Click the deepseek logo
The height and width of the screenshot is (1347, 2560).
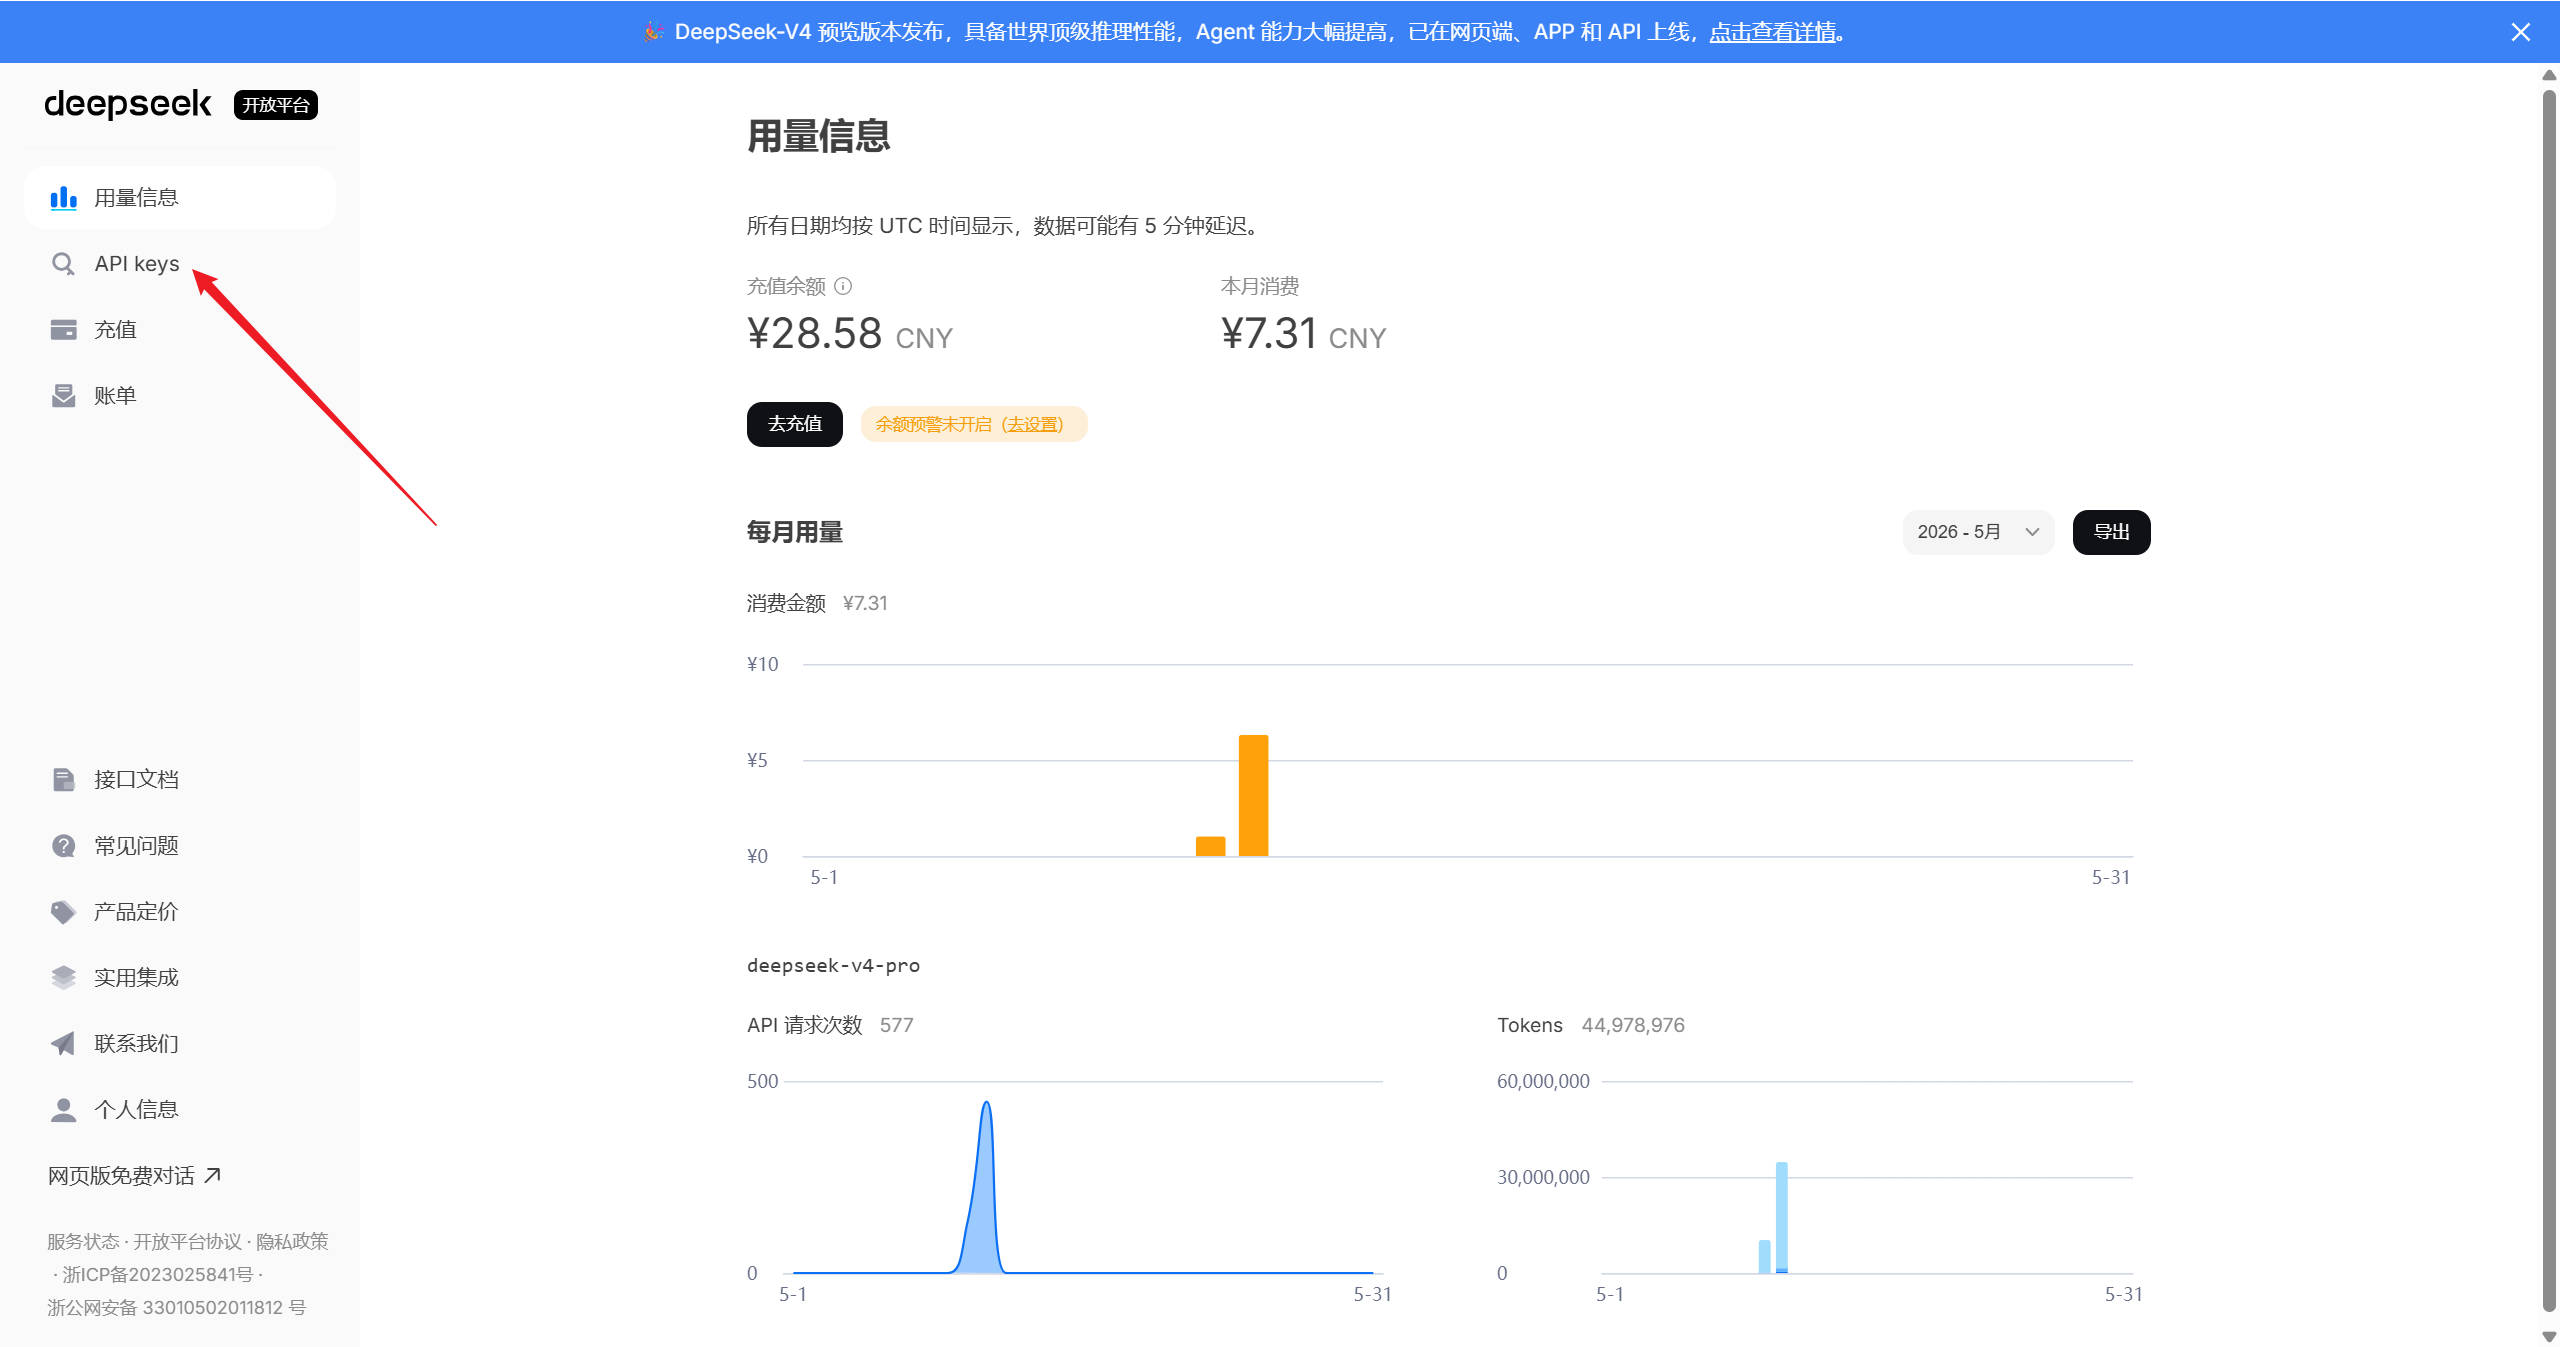[128, 104]
